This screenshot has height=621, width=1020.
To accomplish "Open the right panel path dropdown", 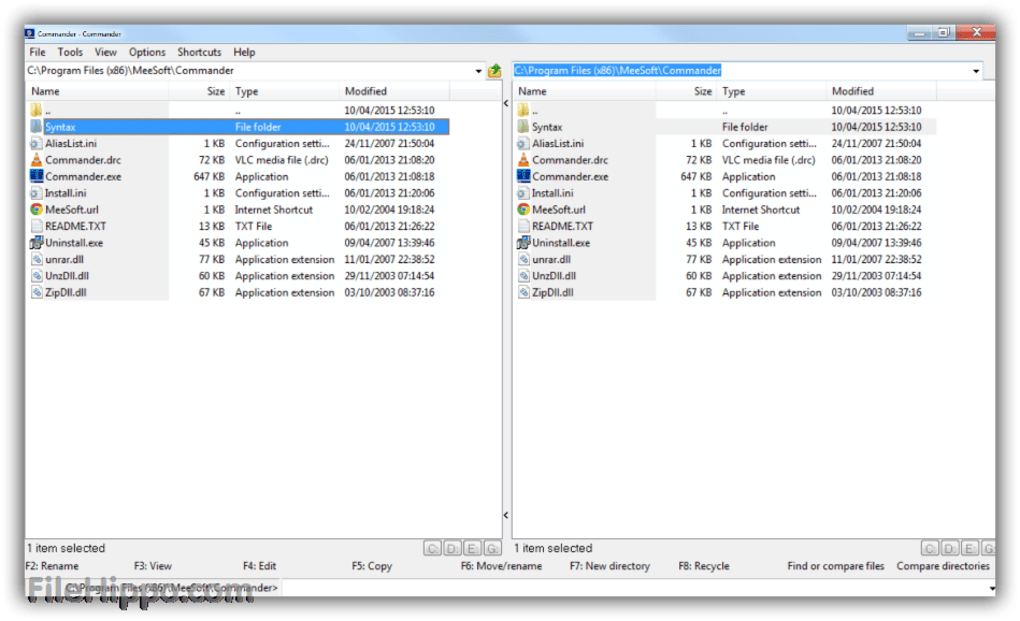I will [976, 71].
